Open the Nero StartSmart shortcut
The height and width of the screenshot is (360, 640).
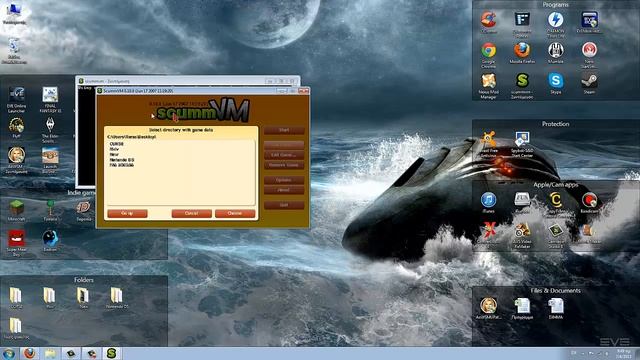(589, 55)
